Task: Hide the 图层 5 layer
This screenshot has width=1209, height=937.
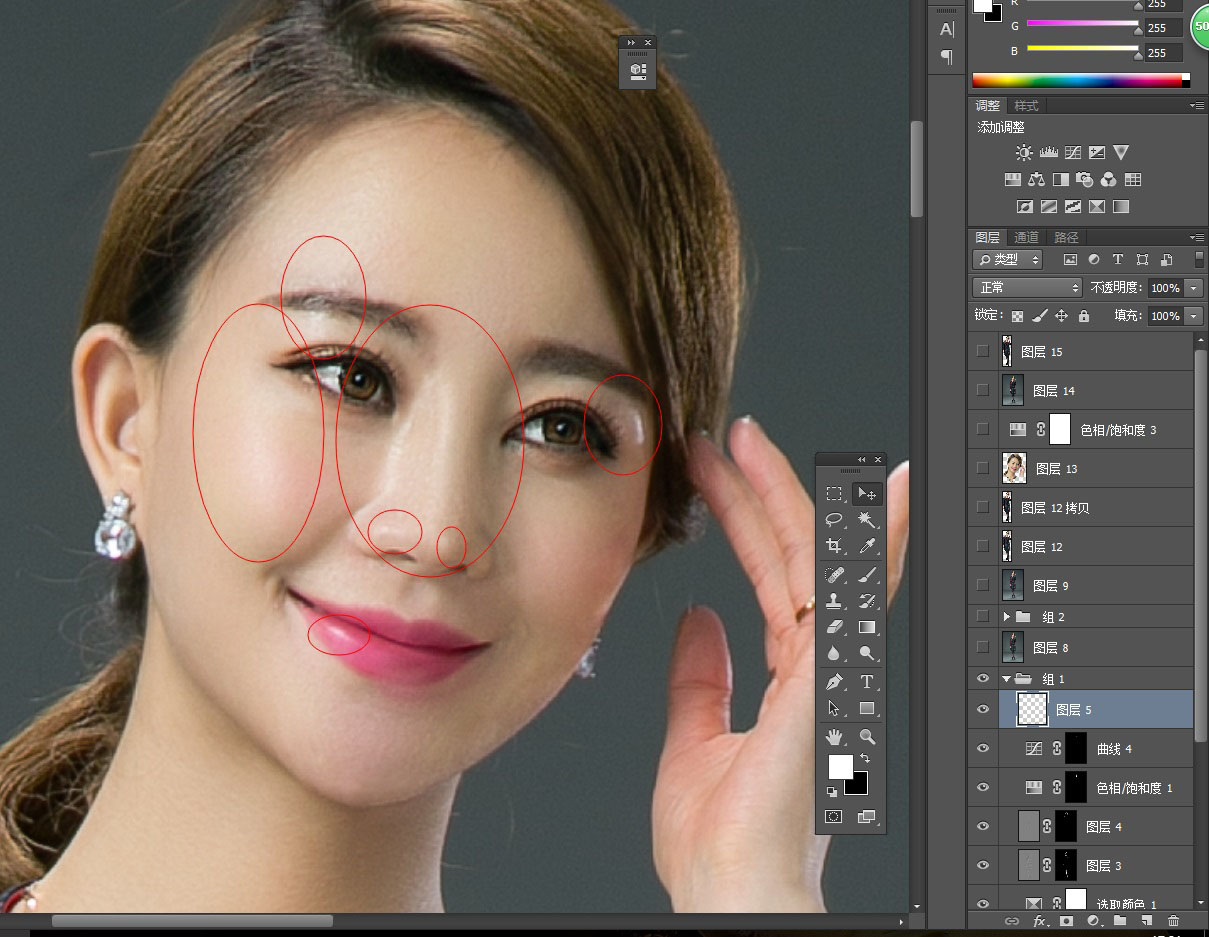Action: tap(983, 709)
